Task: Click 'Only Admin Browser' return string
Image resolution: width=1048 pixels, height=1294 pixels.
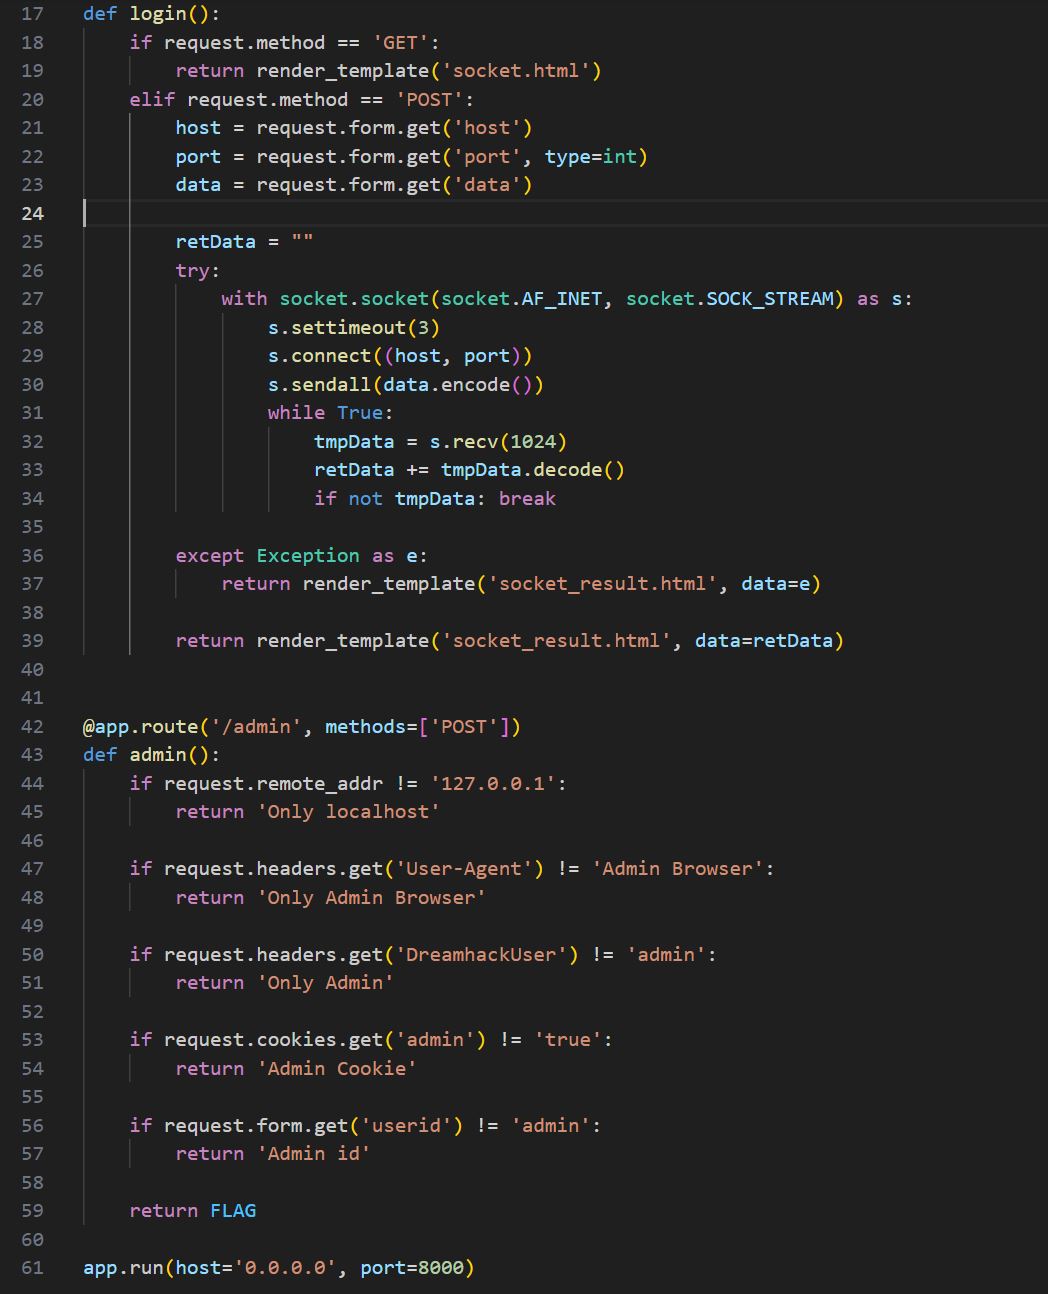Action: [x=371, y=898]
